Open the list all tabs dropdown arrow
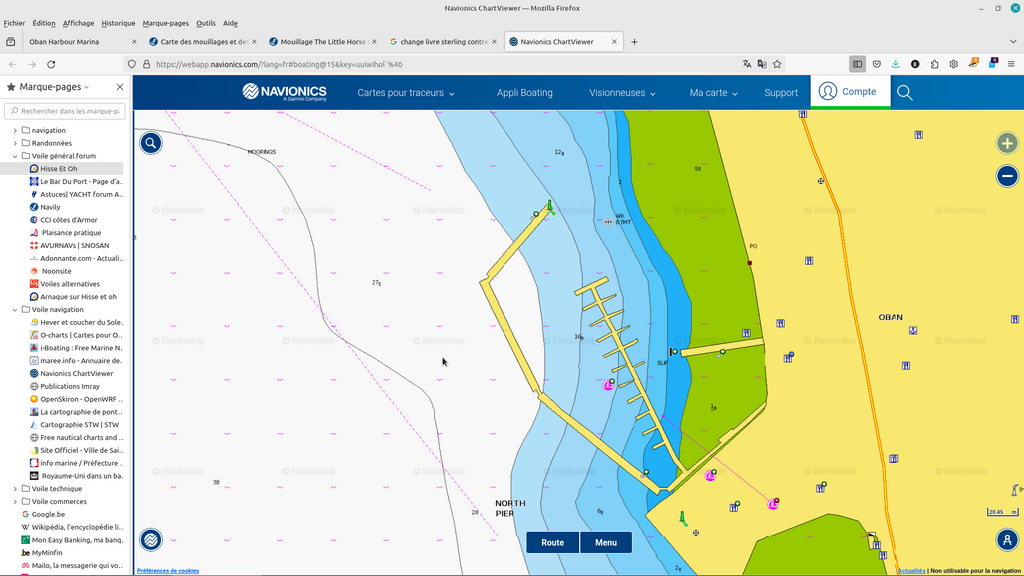This screenshot has width=1024, height=576. tap(1013, 42)
